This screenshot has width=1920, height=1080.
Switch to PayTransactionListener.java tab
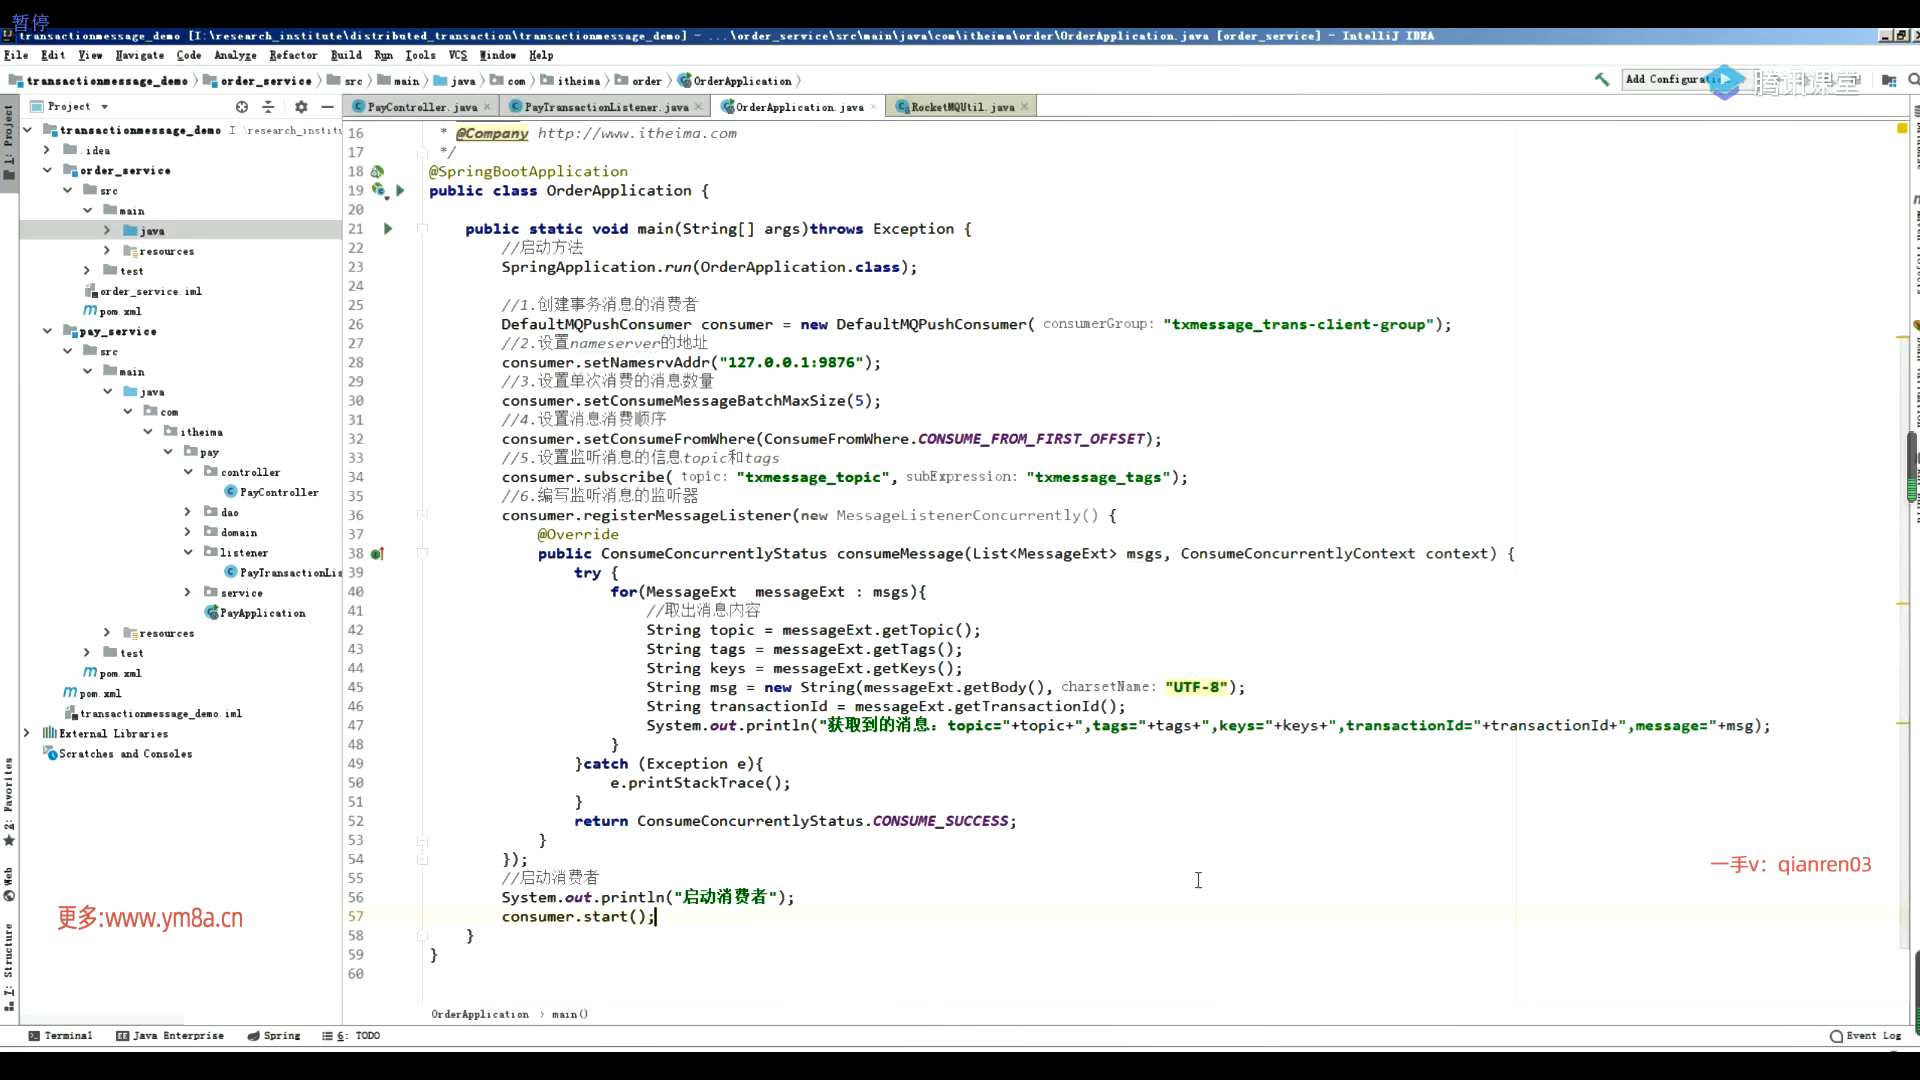coord(605,107)
